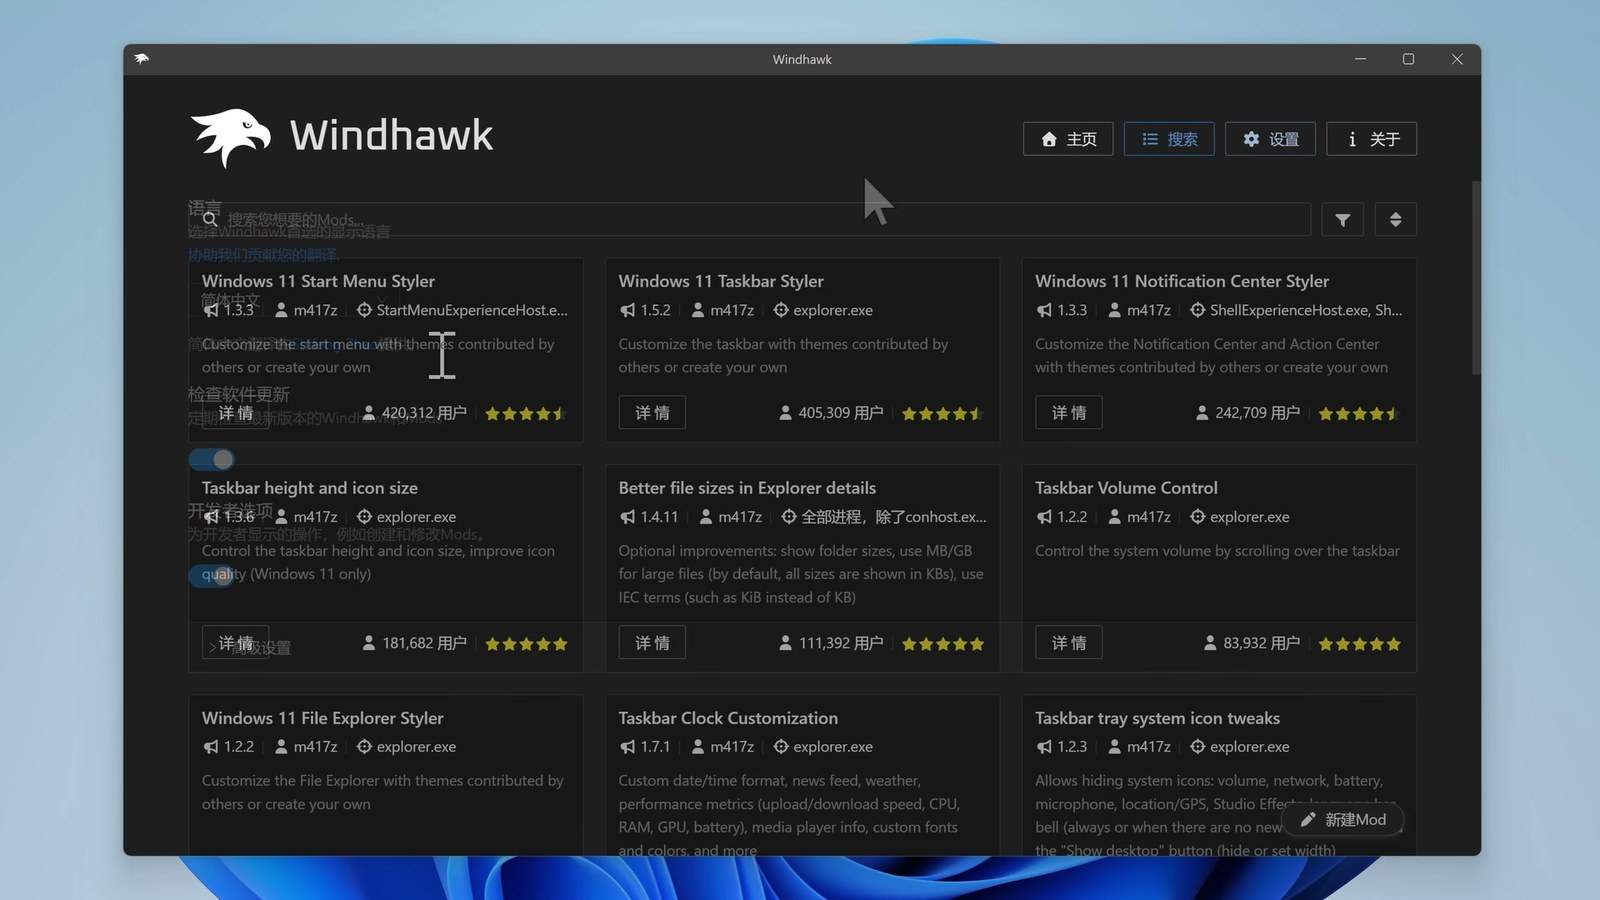Toggle the check for updates switch
The height and width of the screenshot is (900, 1600).
tap(212, 459)
